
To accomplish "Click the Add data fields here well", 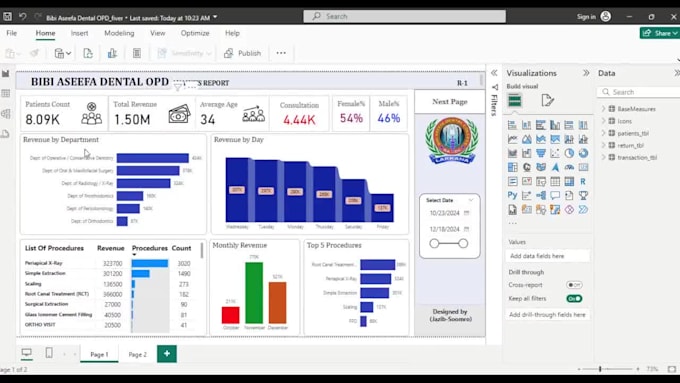I will 547,256.
